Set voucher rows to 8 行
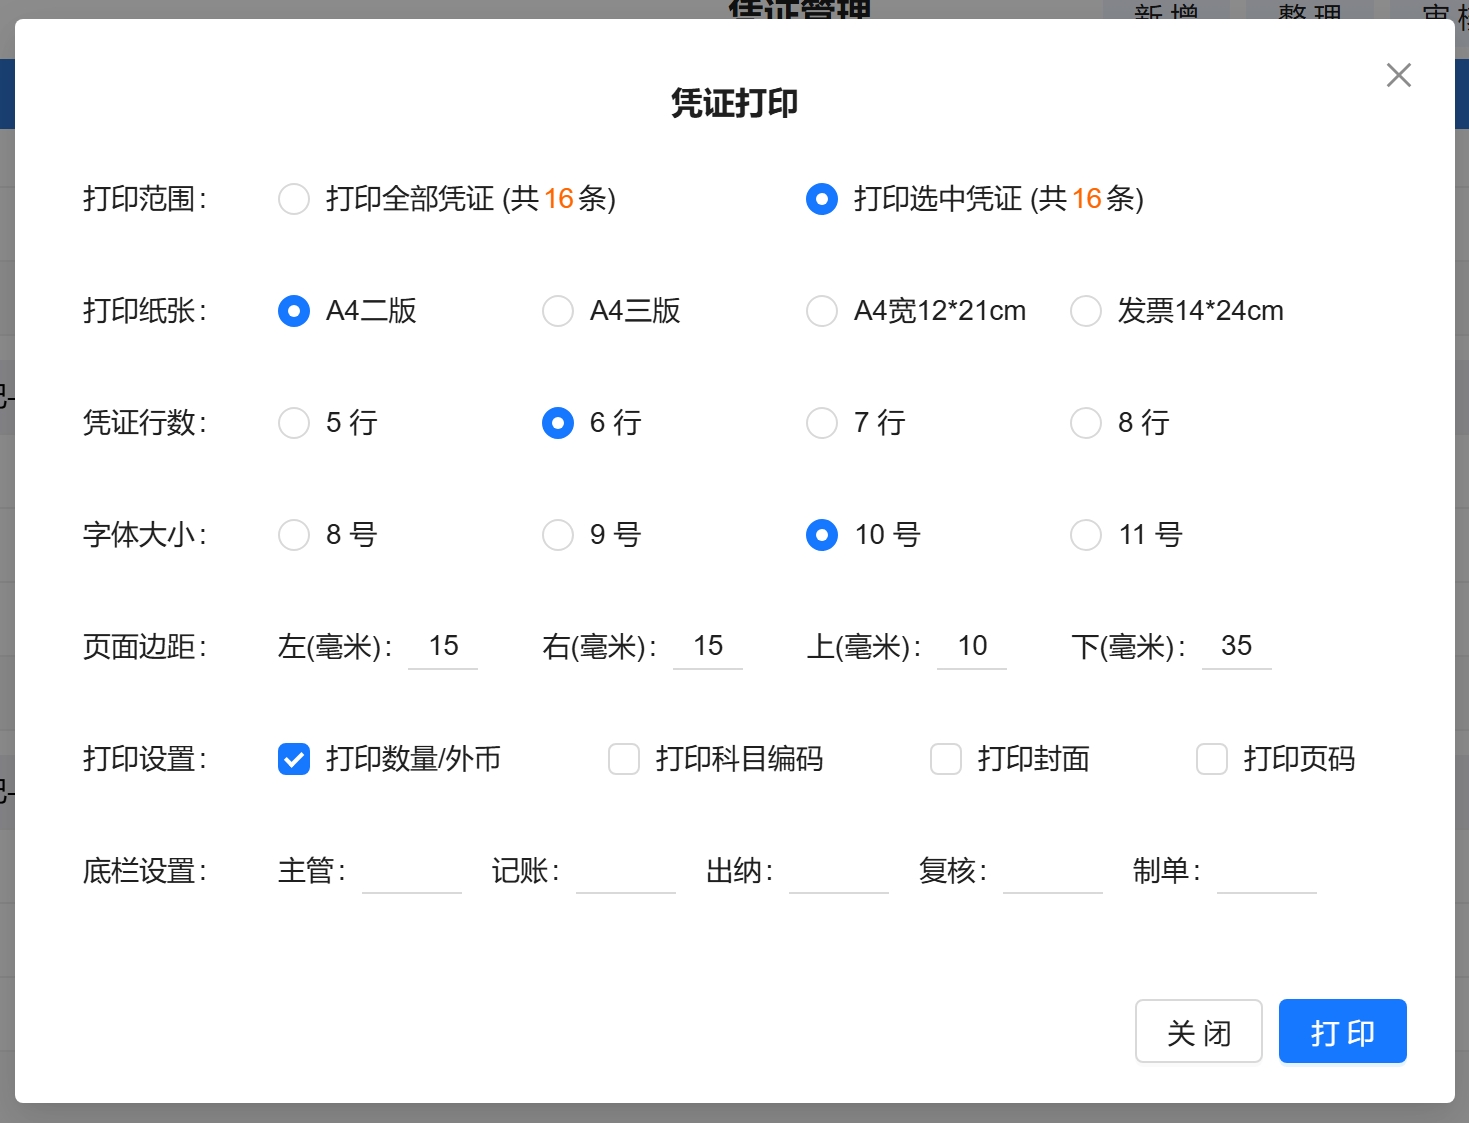The height and width of the screenshot is (1123, 1469). coord(1086,423)
